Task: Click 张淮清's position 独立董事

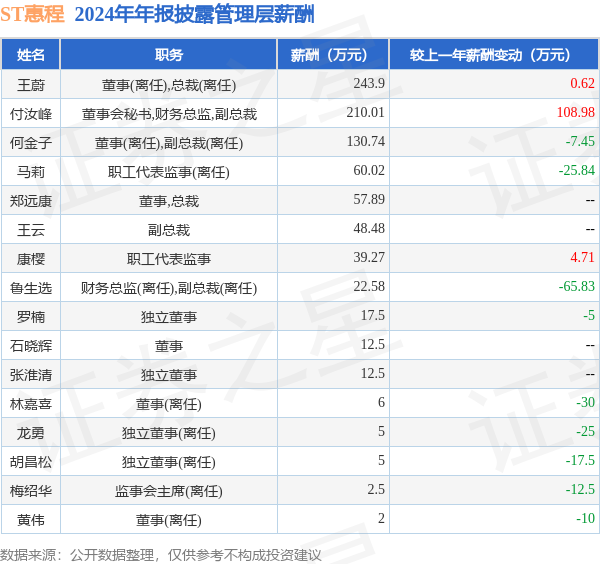Action: [169, 375]
